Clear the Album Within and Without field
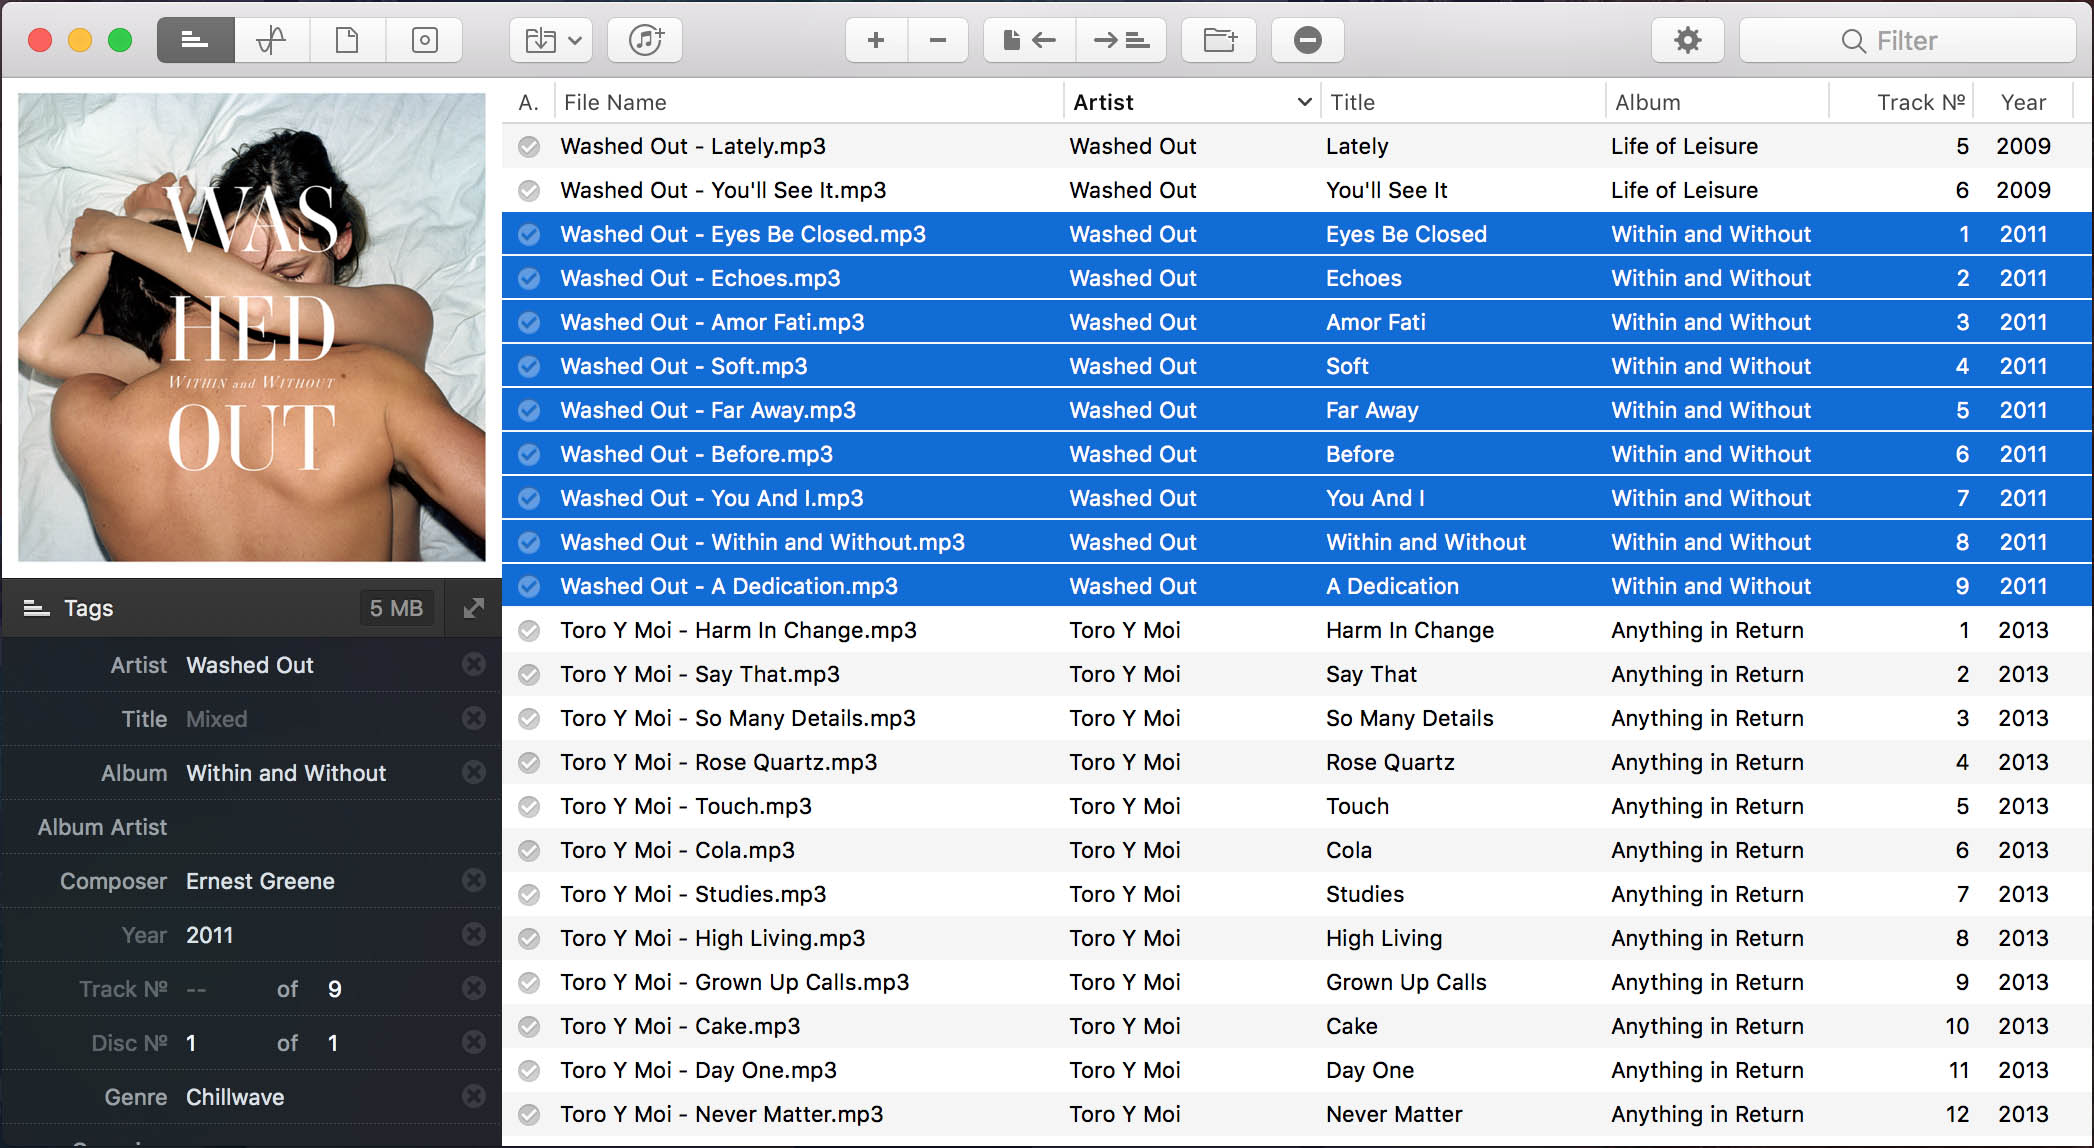The width and height of the screenshot is (2094, 1148). (x=474, y=772)
